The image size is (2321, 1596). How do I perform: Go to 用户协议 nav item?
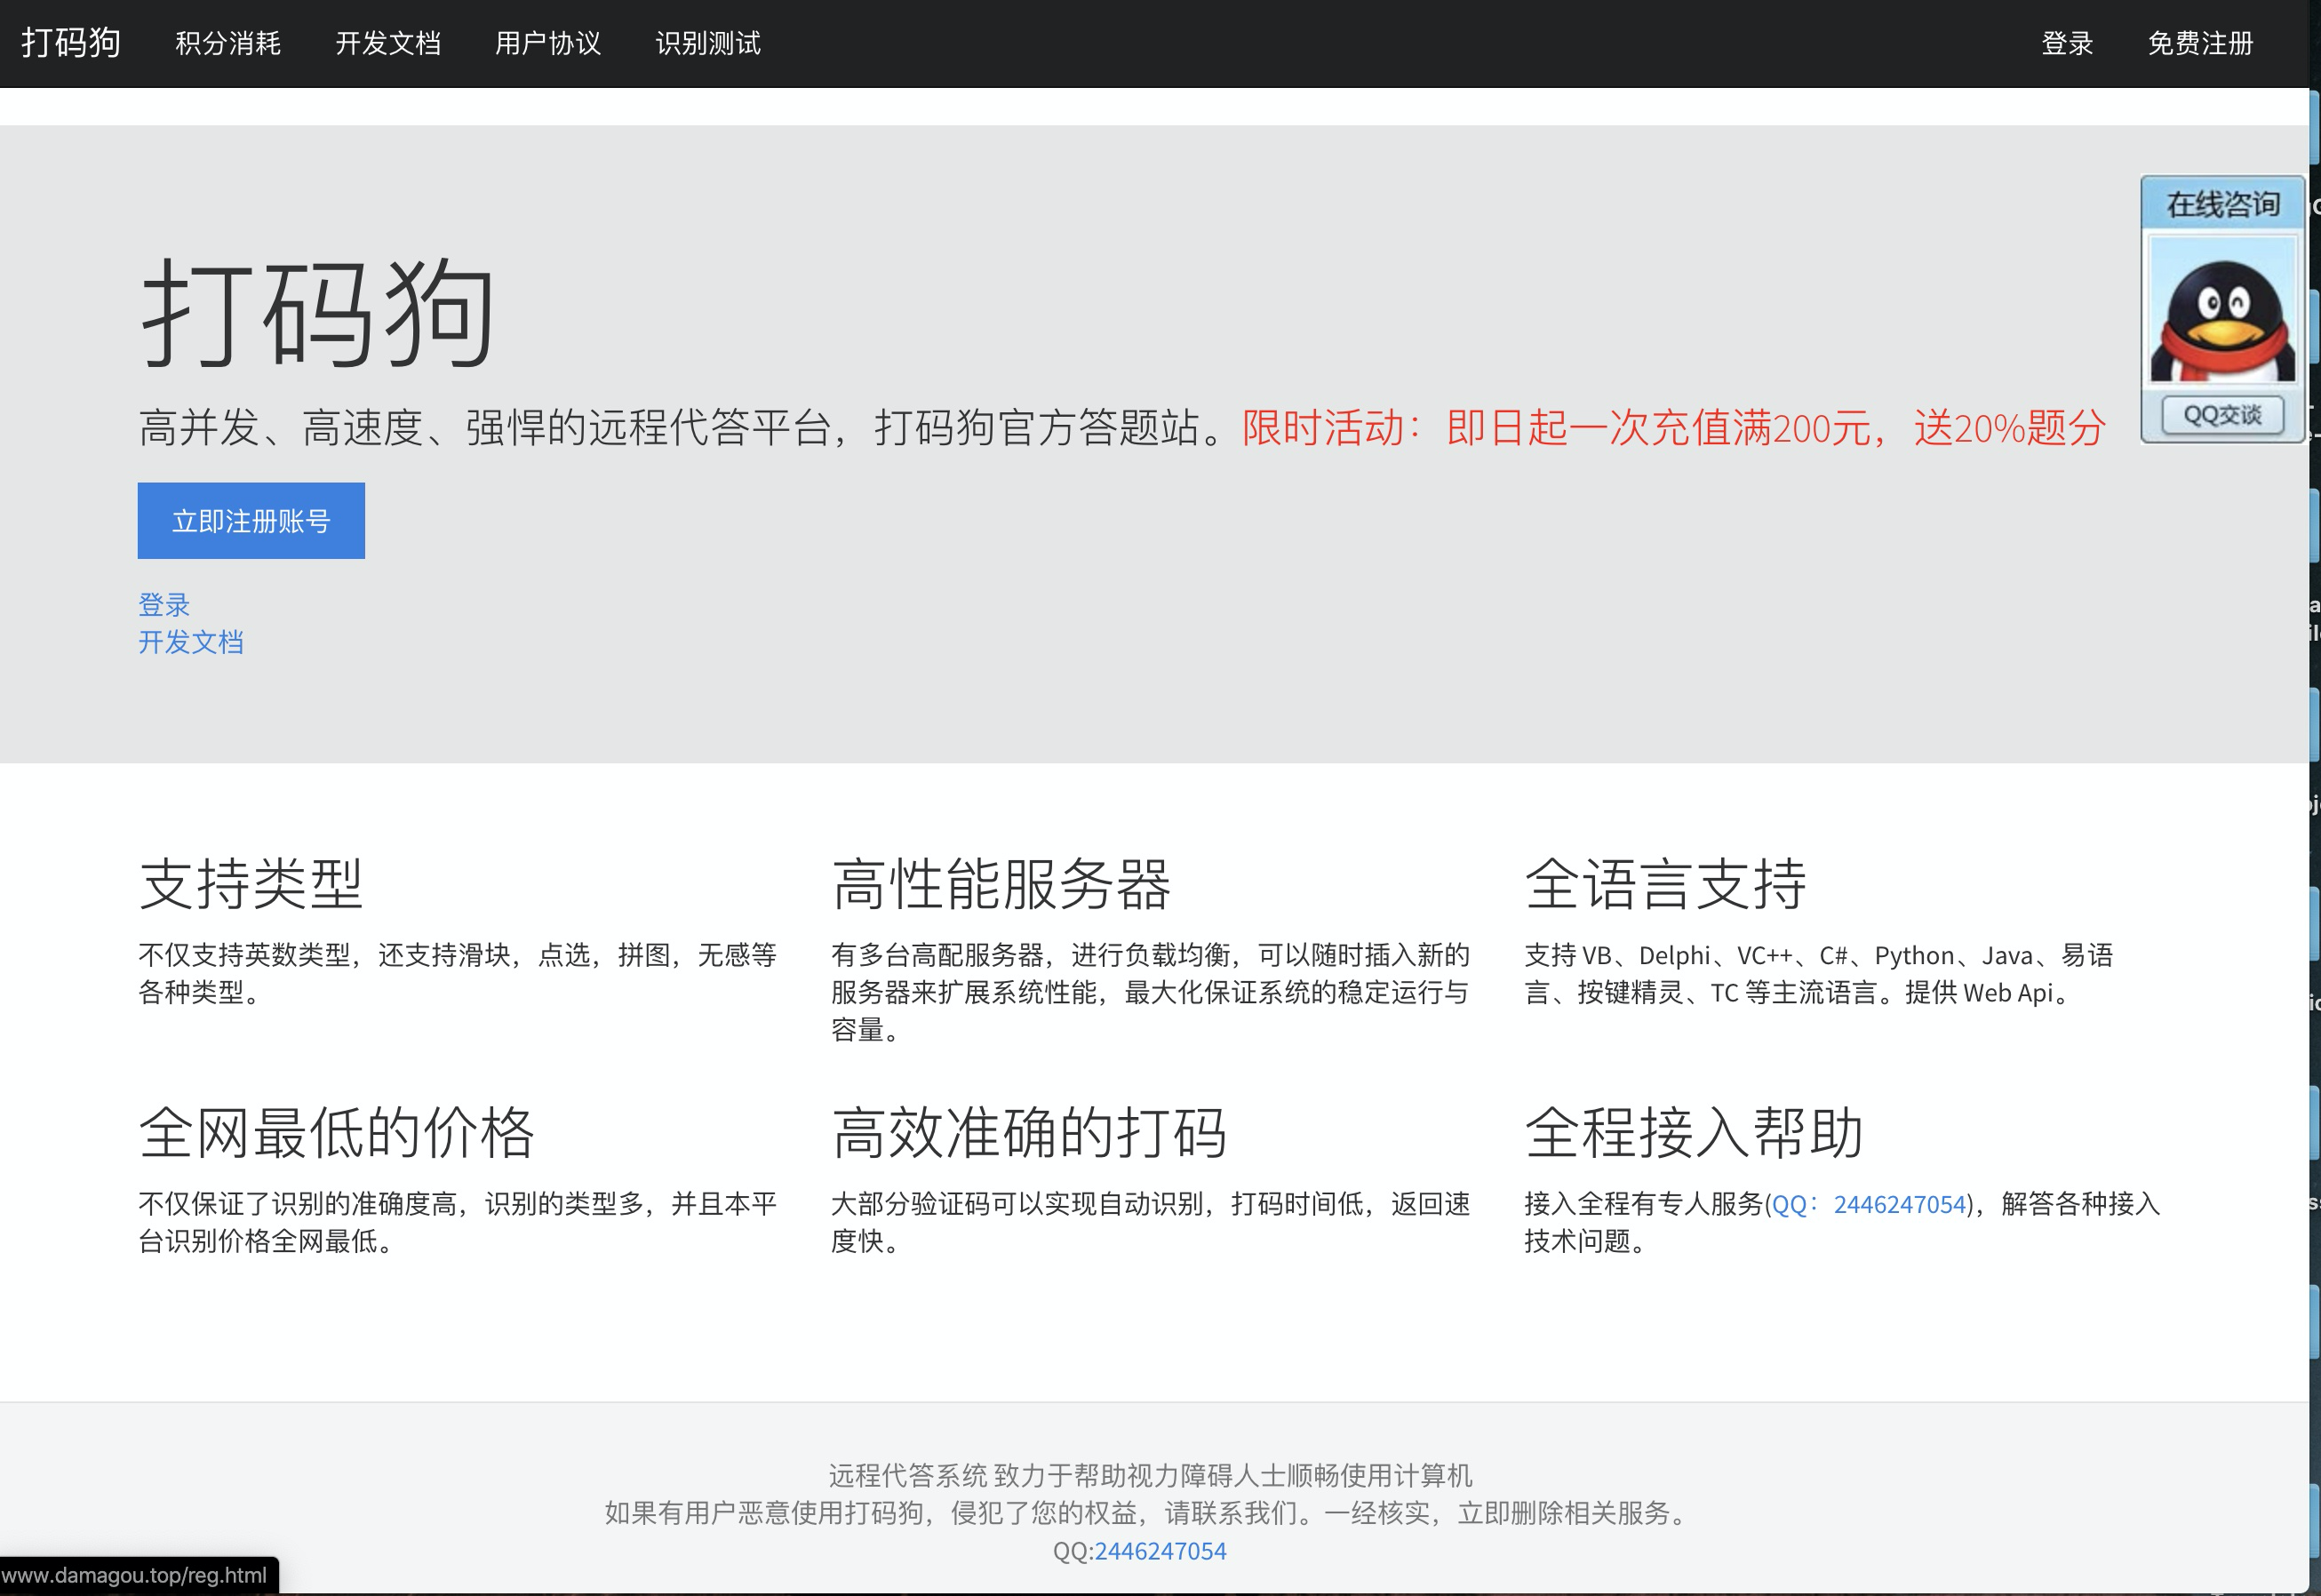(x=548, y=43)
